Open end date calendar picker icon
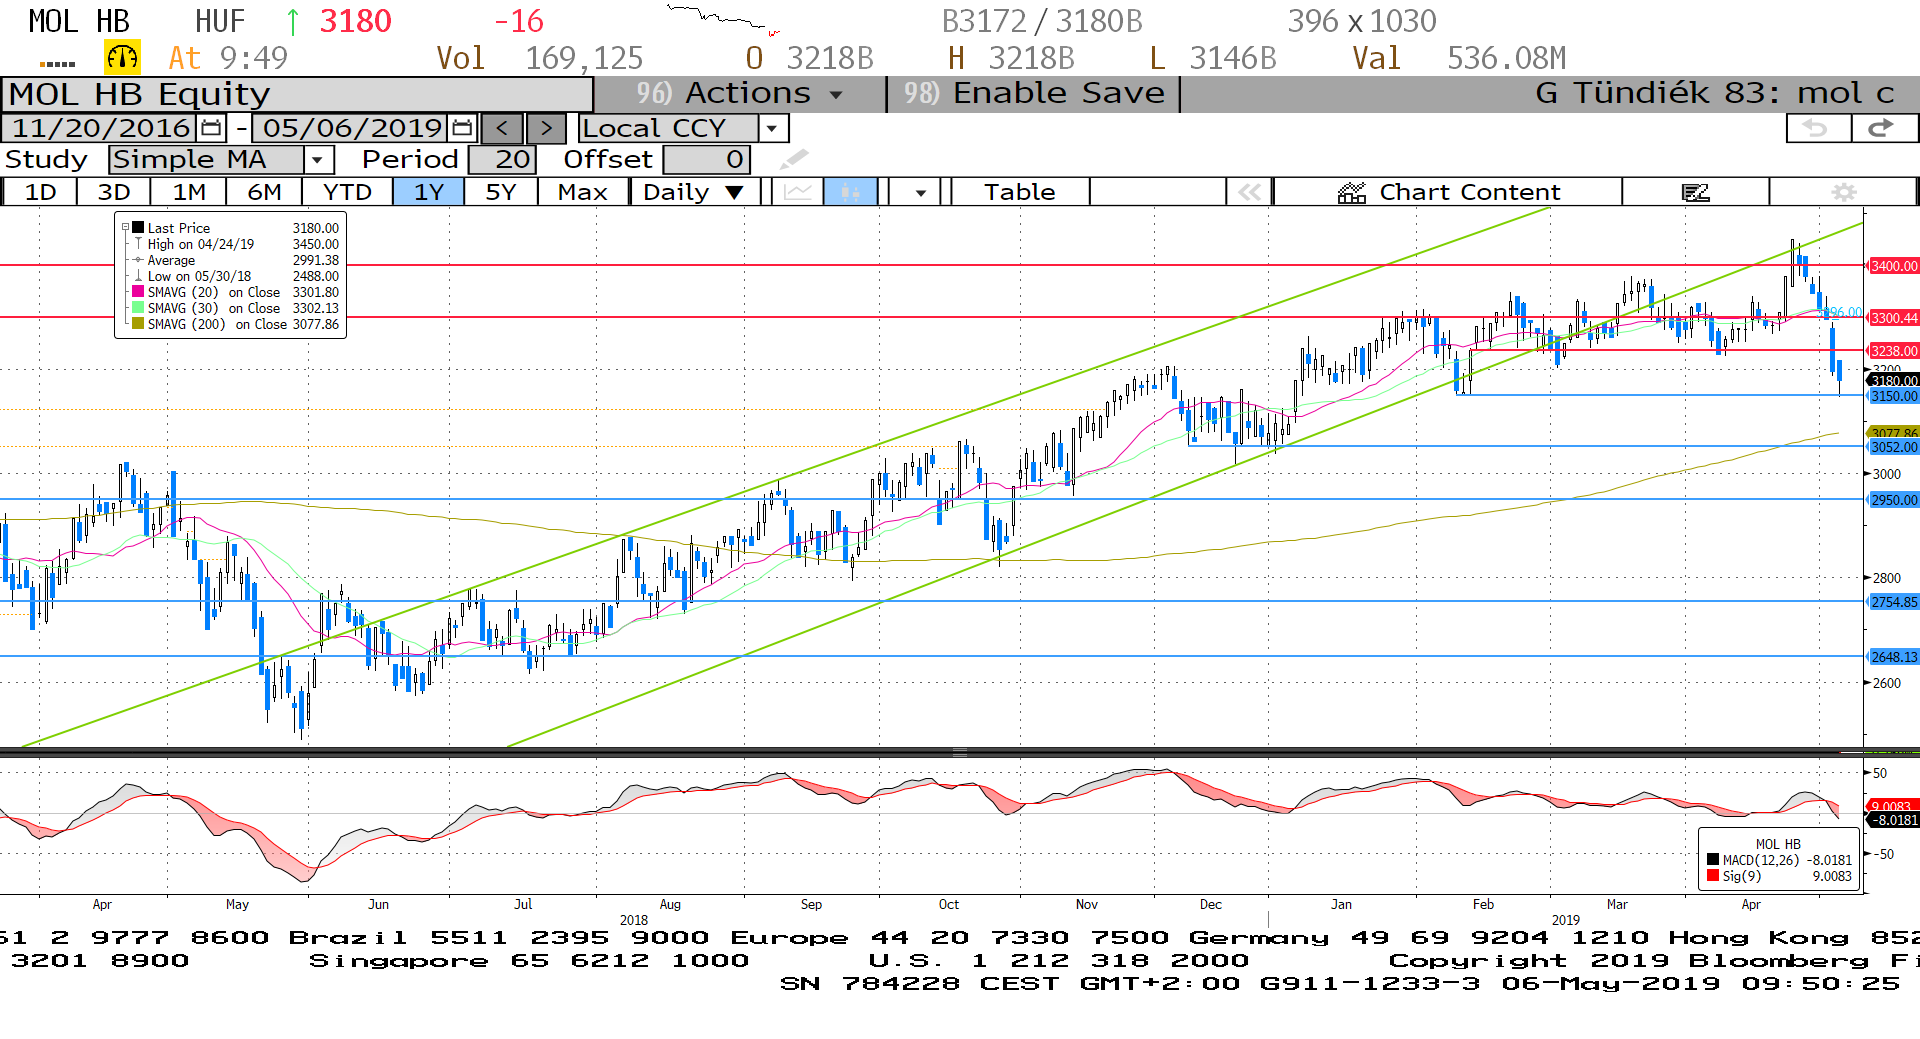Viewport: 1920px width, 1039px height. pyautogui.click(x=462, y=128)
